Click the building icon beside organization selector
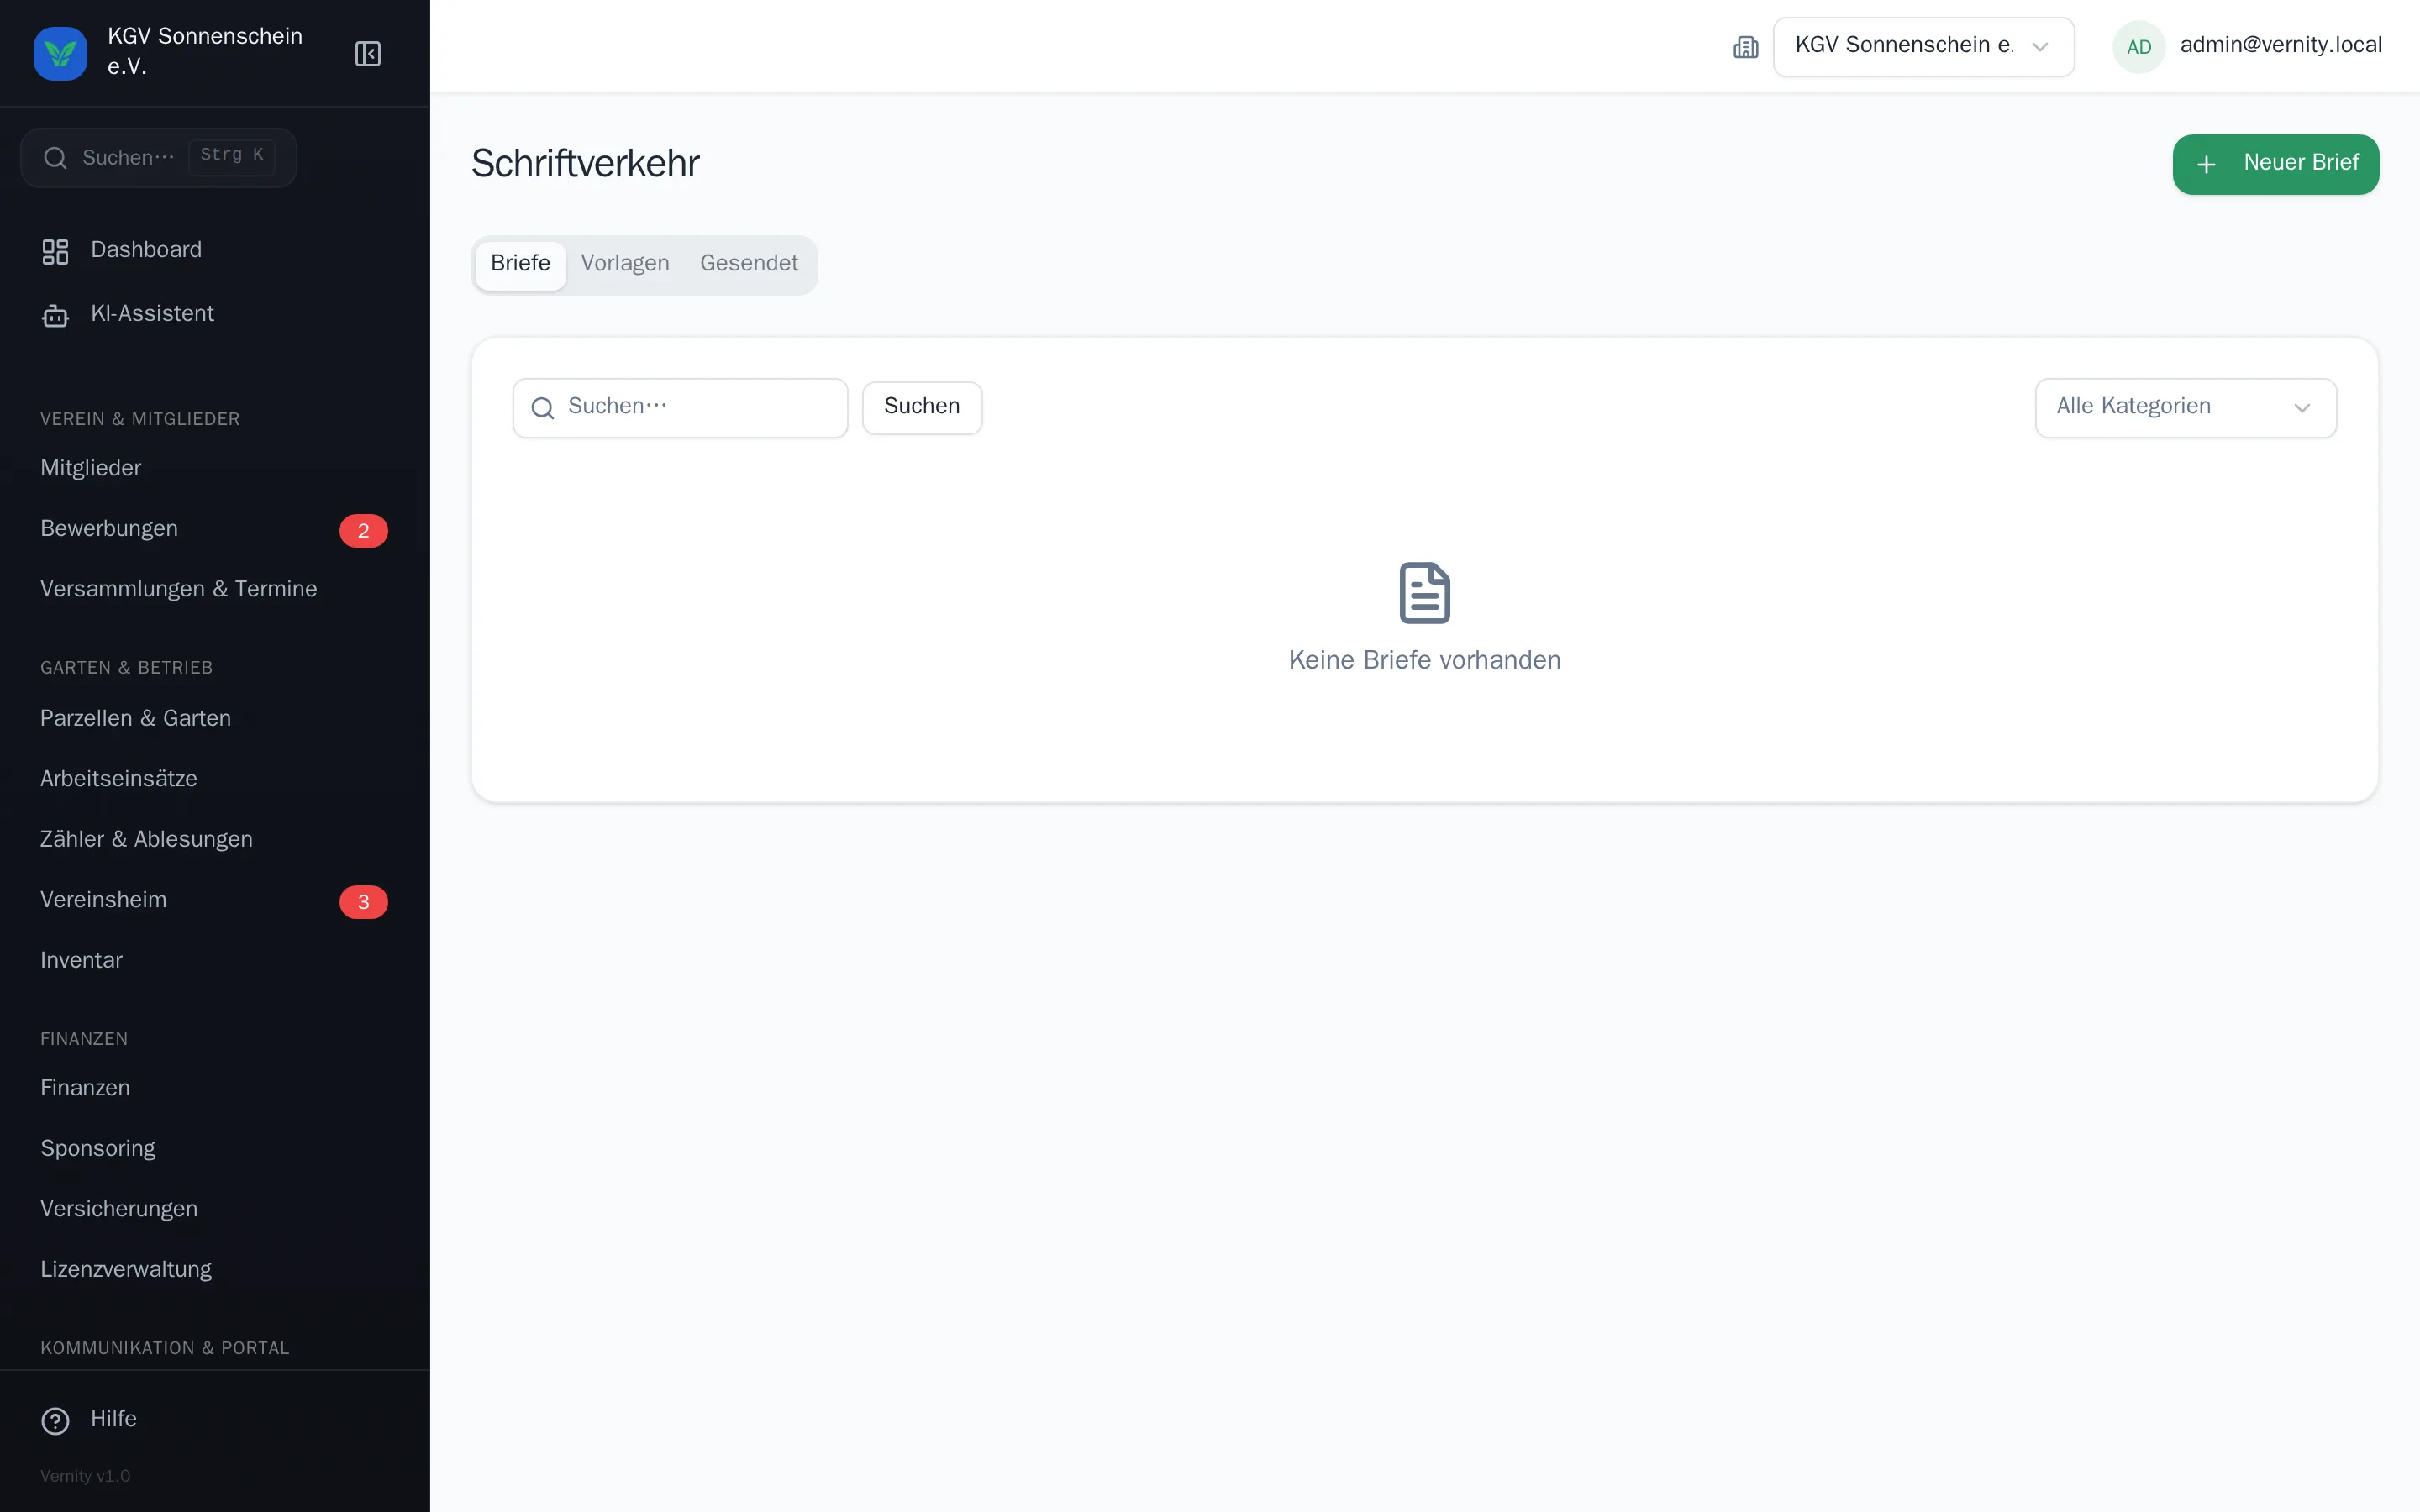This screenshot has width=2420, height=1512. pos(1746,47)
